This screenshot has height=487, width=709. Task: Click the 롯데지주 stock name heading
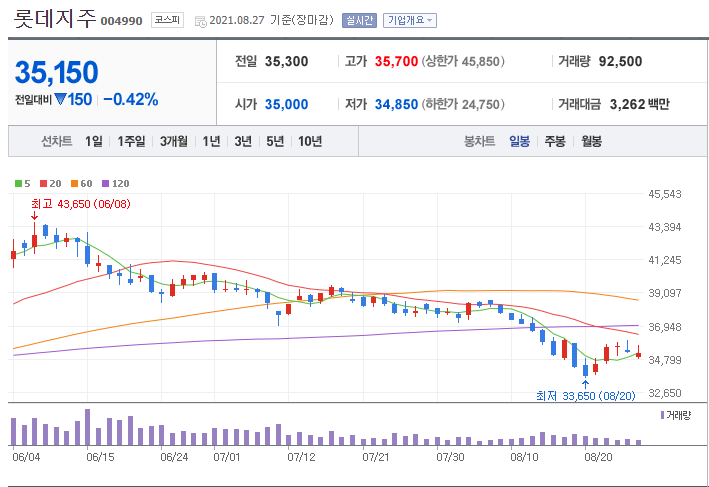[55, 19]
